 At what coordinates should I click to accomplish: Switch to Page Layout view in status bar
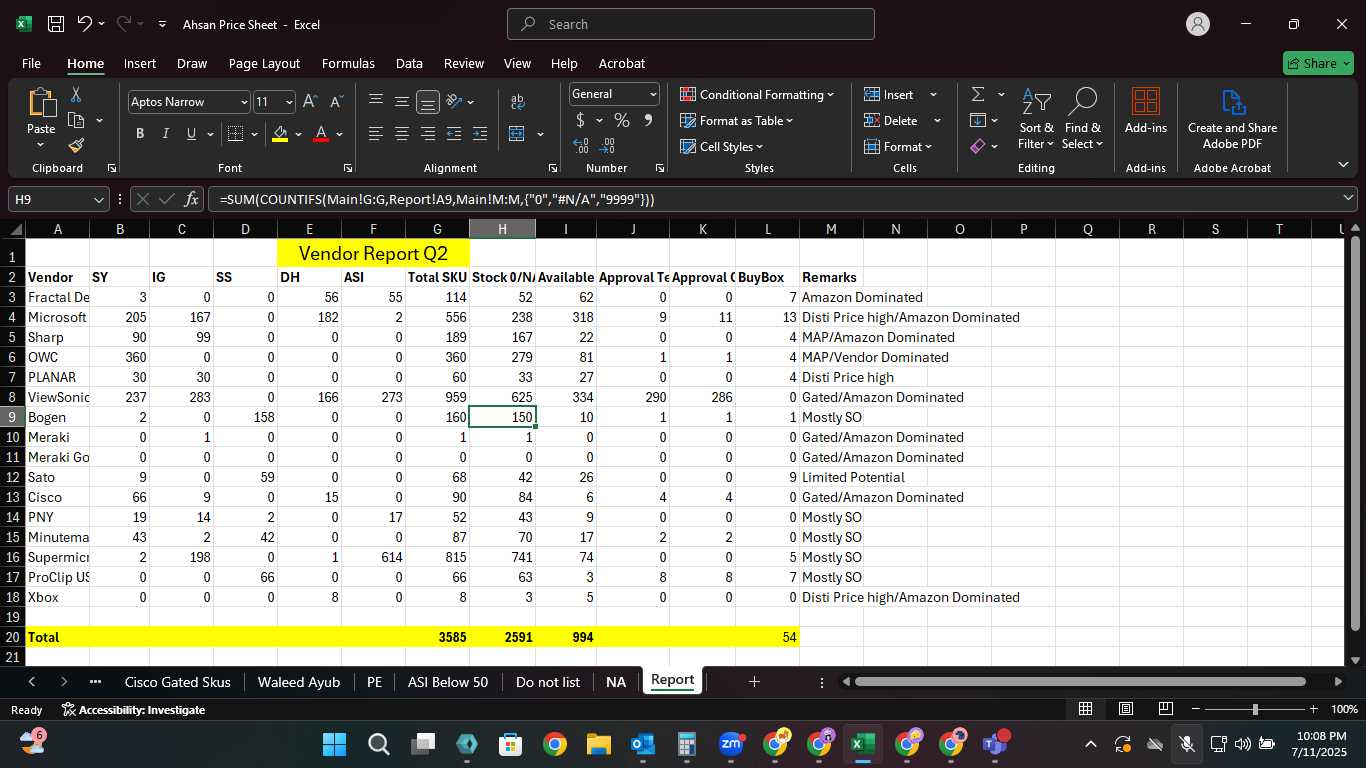coord(1125,709)
